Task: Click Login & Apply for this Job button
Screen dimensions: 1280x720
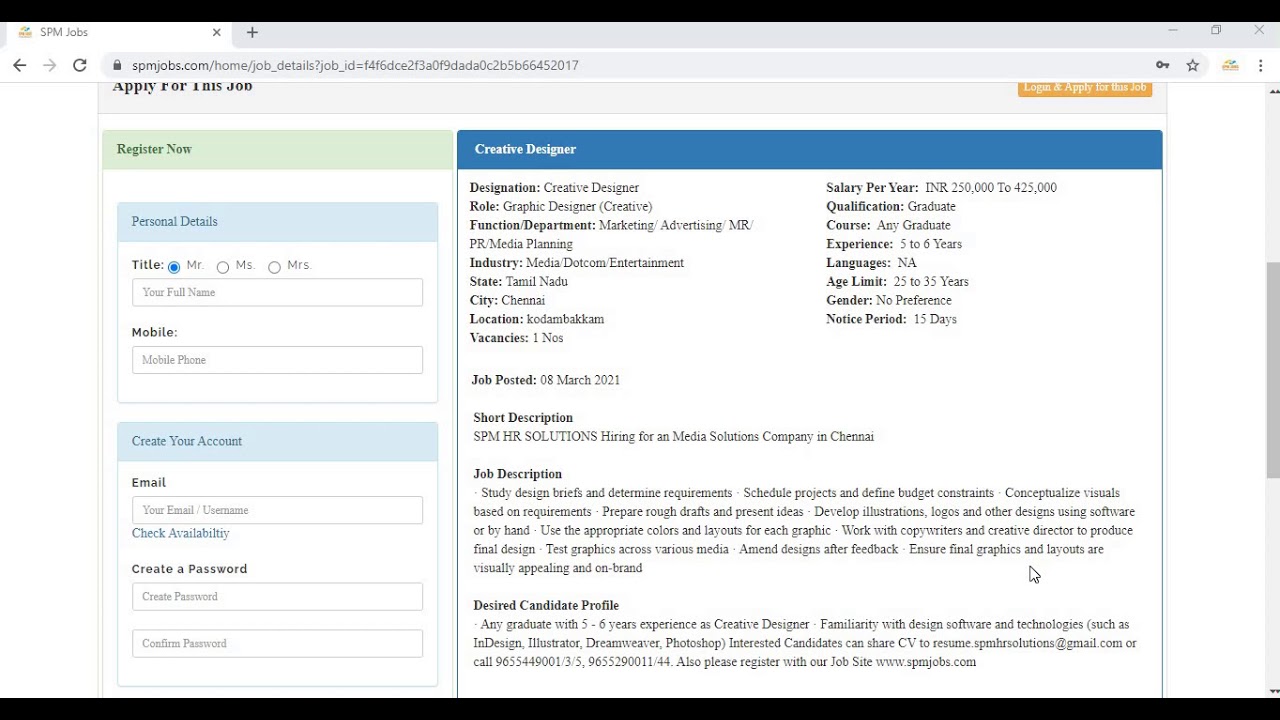Action: coord(1085,88)
